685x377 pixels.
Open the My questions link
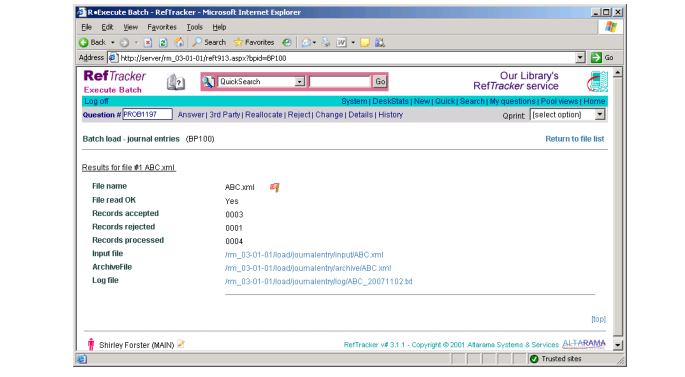click(512, 101)
